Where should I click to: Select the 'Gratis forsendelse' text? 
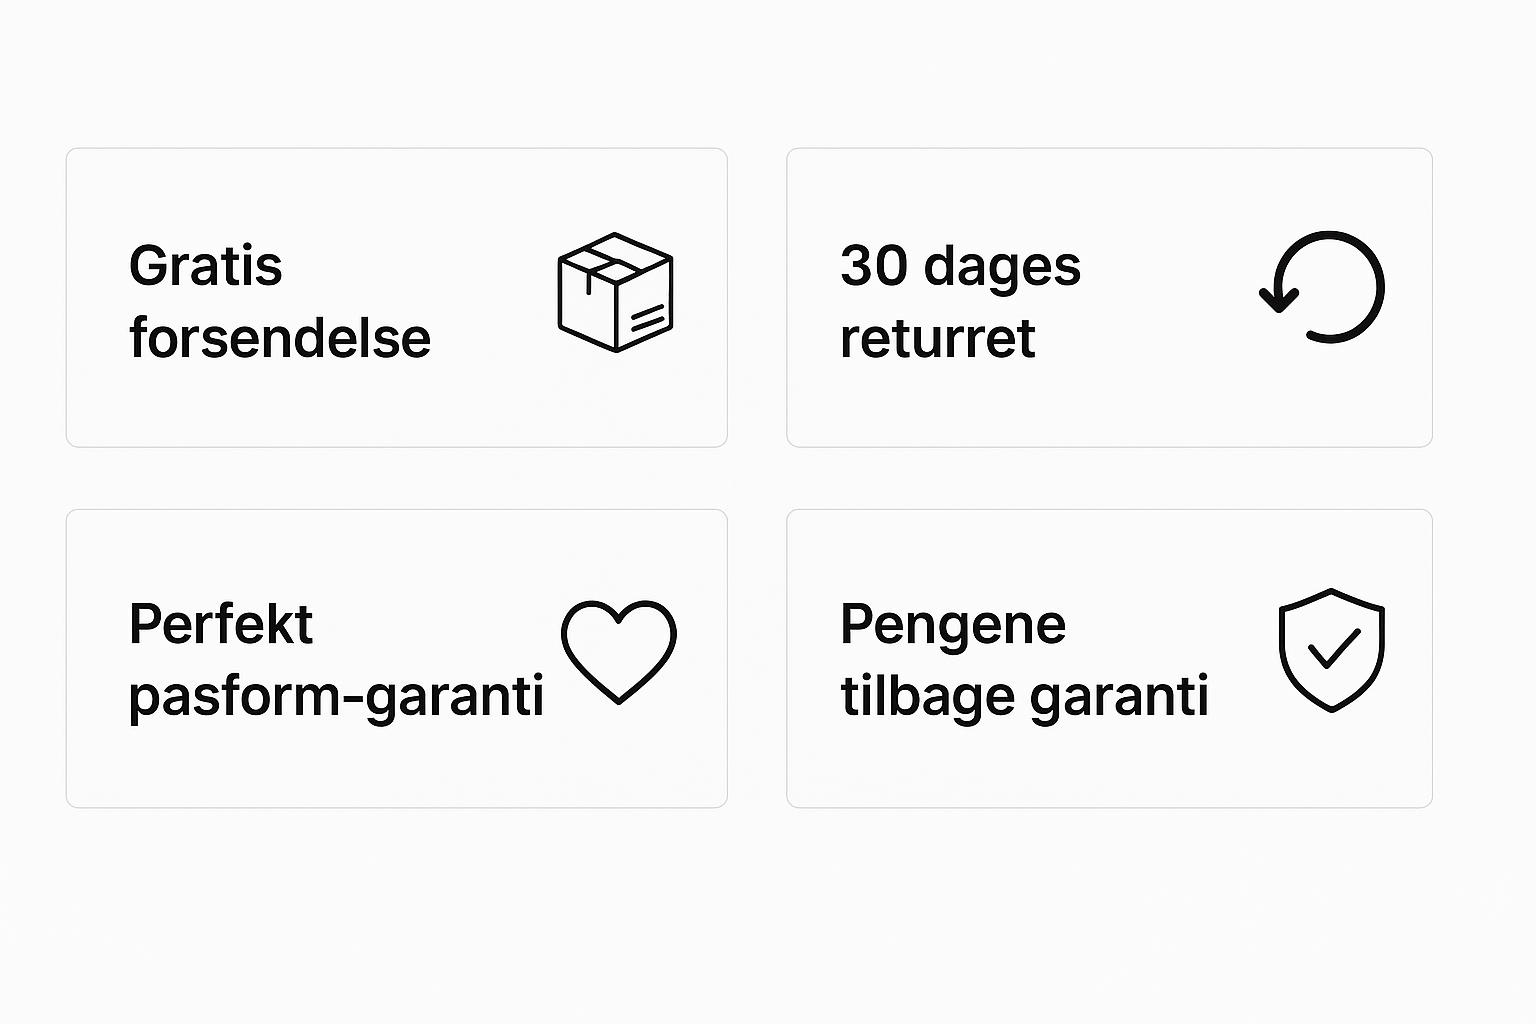(x=280, y=302)
